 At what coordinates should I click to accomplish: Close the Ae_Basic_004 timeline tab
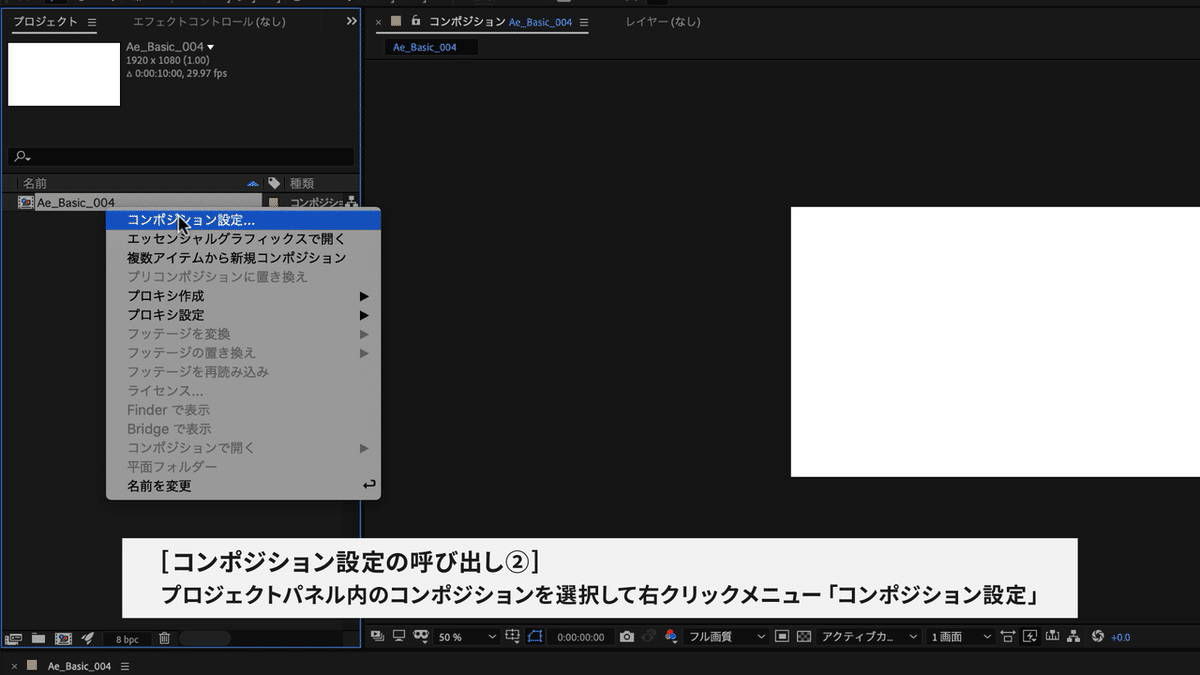click(x=14, y=665)
